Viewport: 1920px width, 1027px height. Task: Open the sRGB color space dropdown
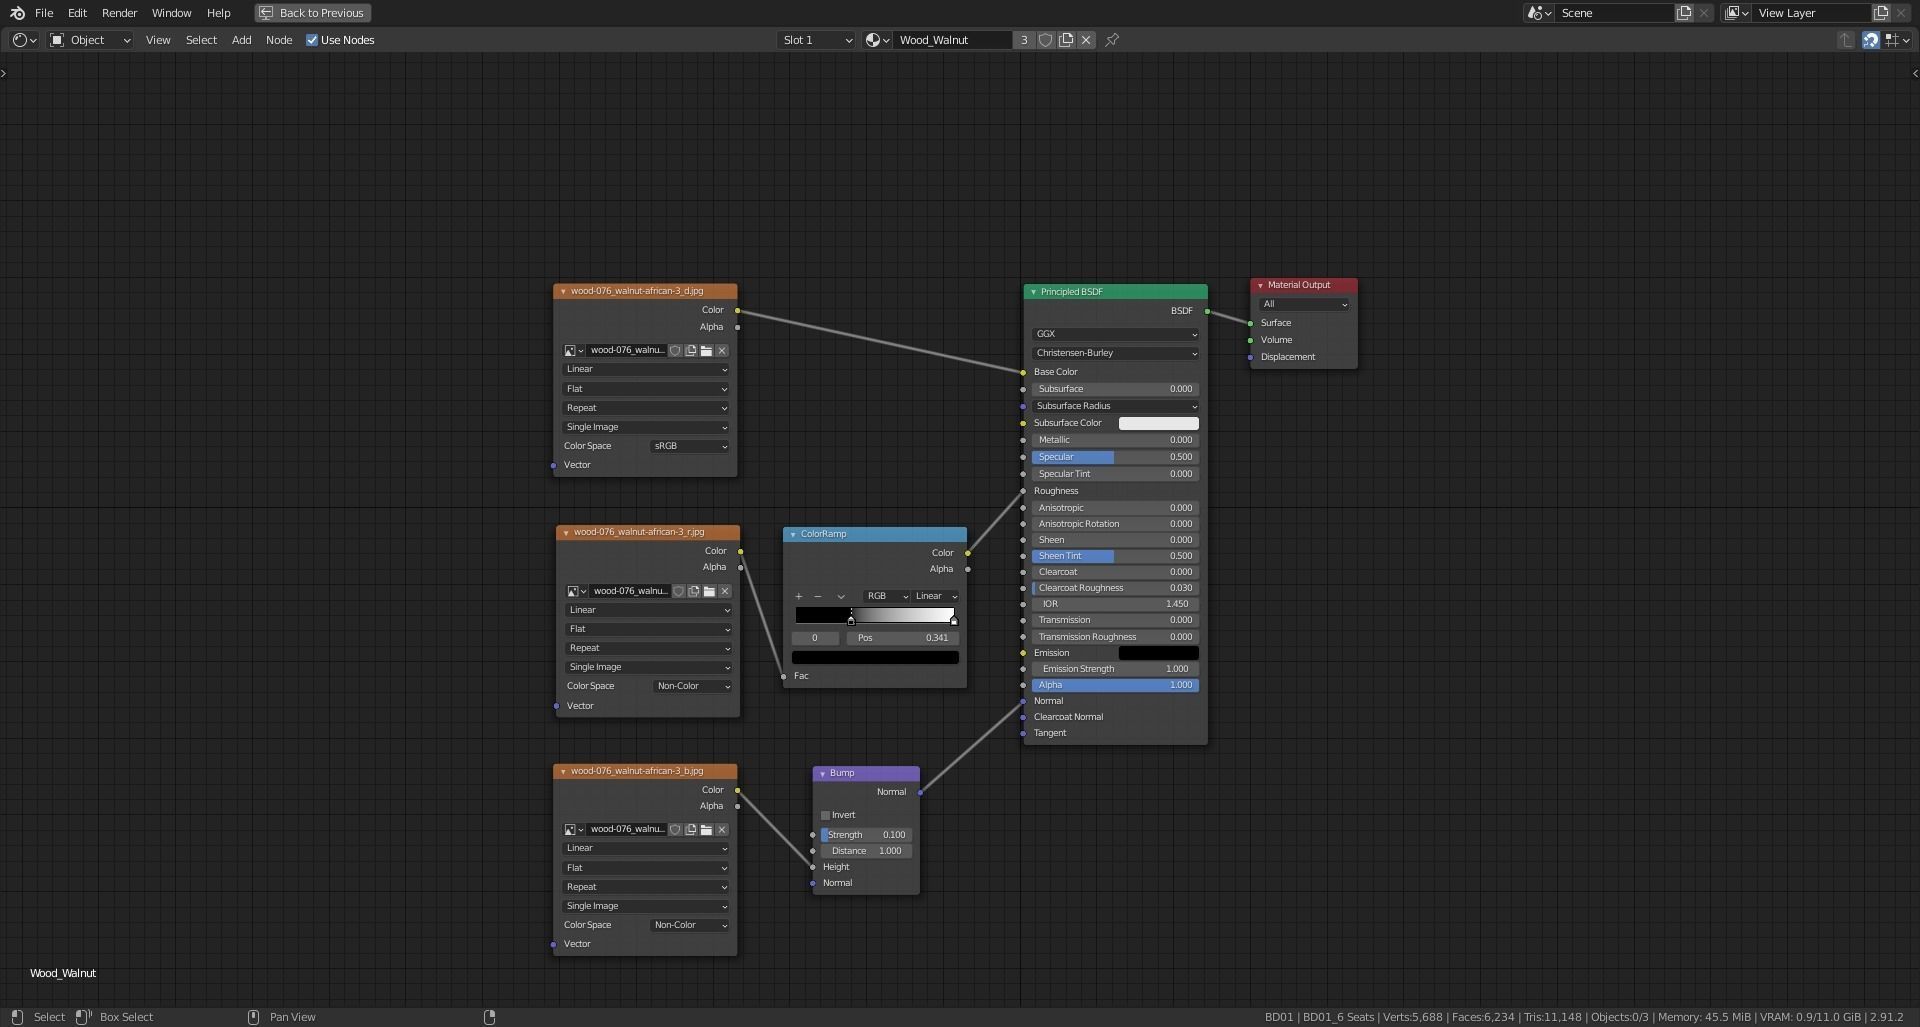[690, 447]
